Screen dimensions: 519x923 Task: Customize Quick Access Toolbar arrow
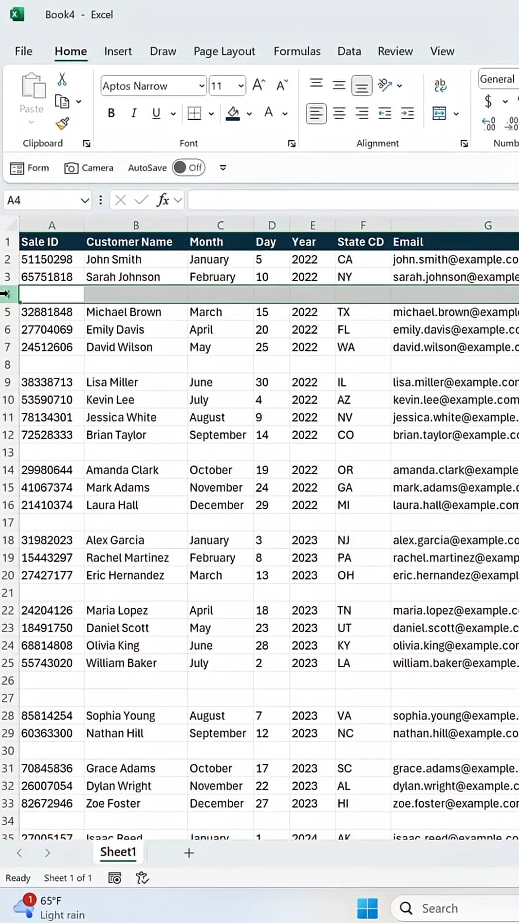[x=223, y=168]
